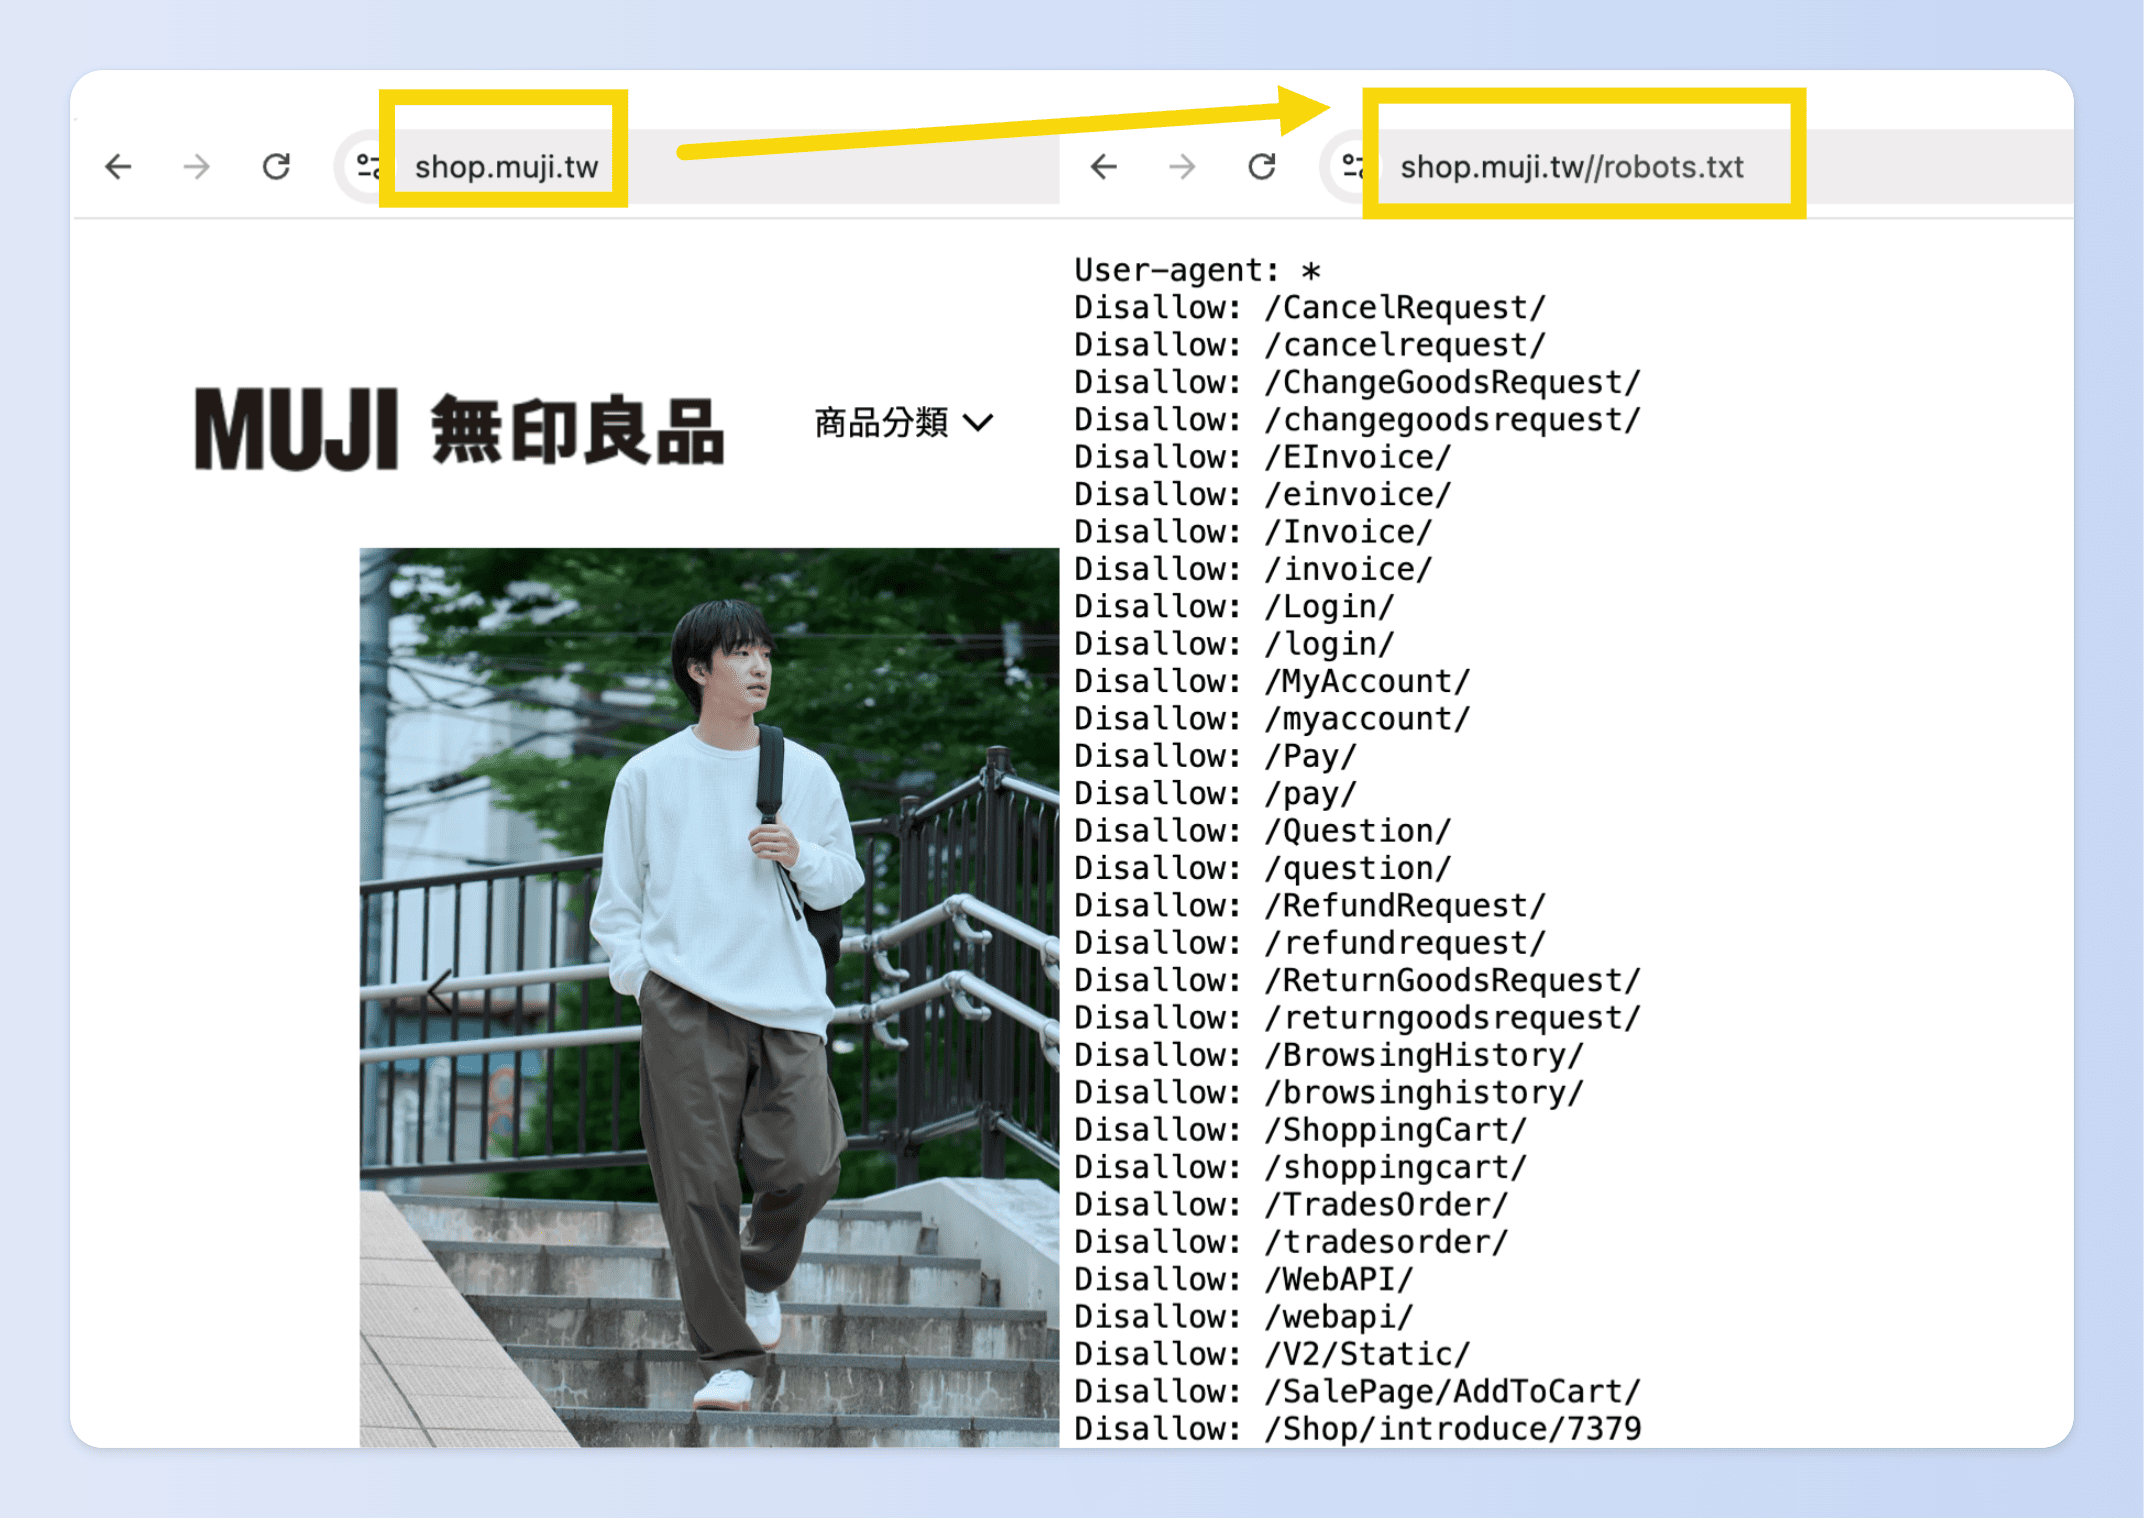Click the back arrow in the MUJI homepage window
Viewport: 2144px width, 1518px height.
click(x=119, y=167)
